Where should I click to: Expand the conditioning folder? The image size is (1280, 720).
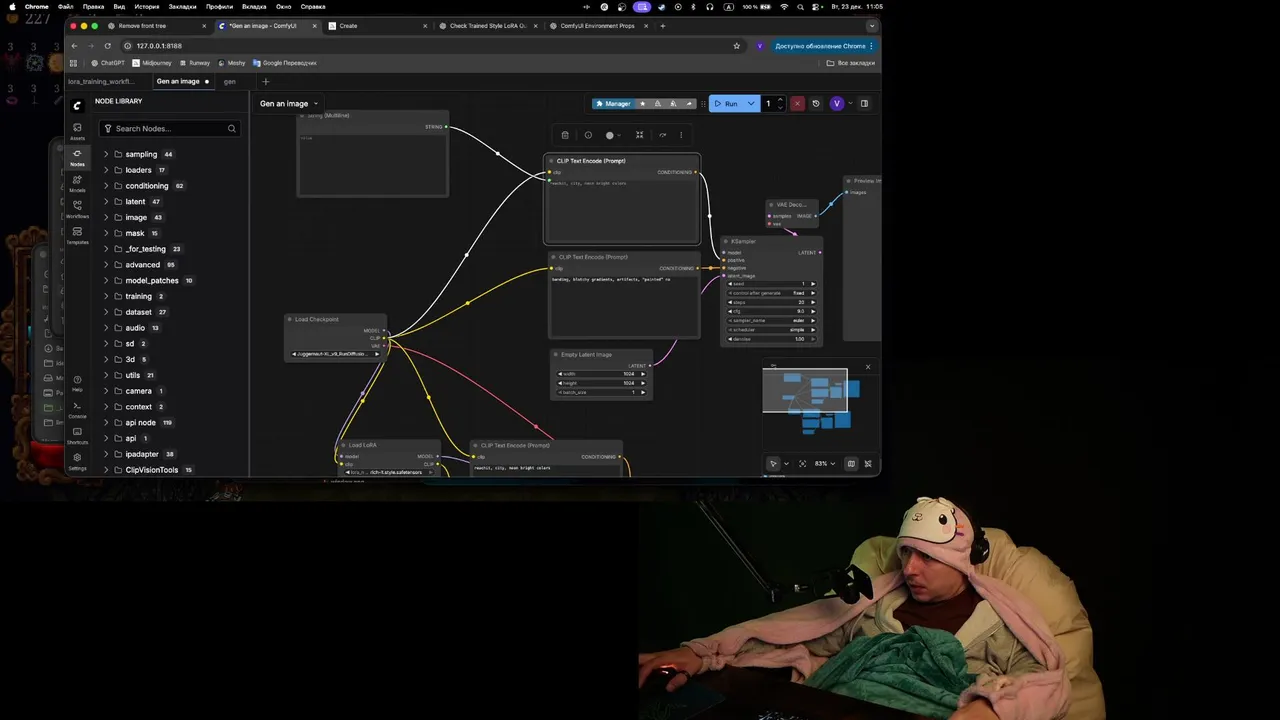(x=106, y=186)
